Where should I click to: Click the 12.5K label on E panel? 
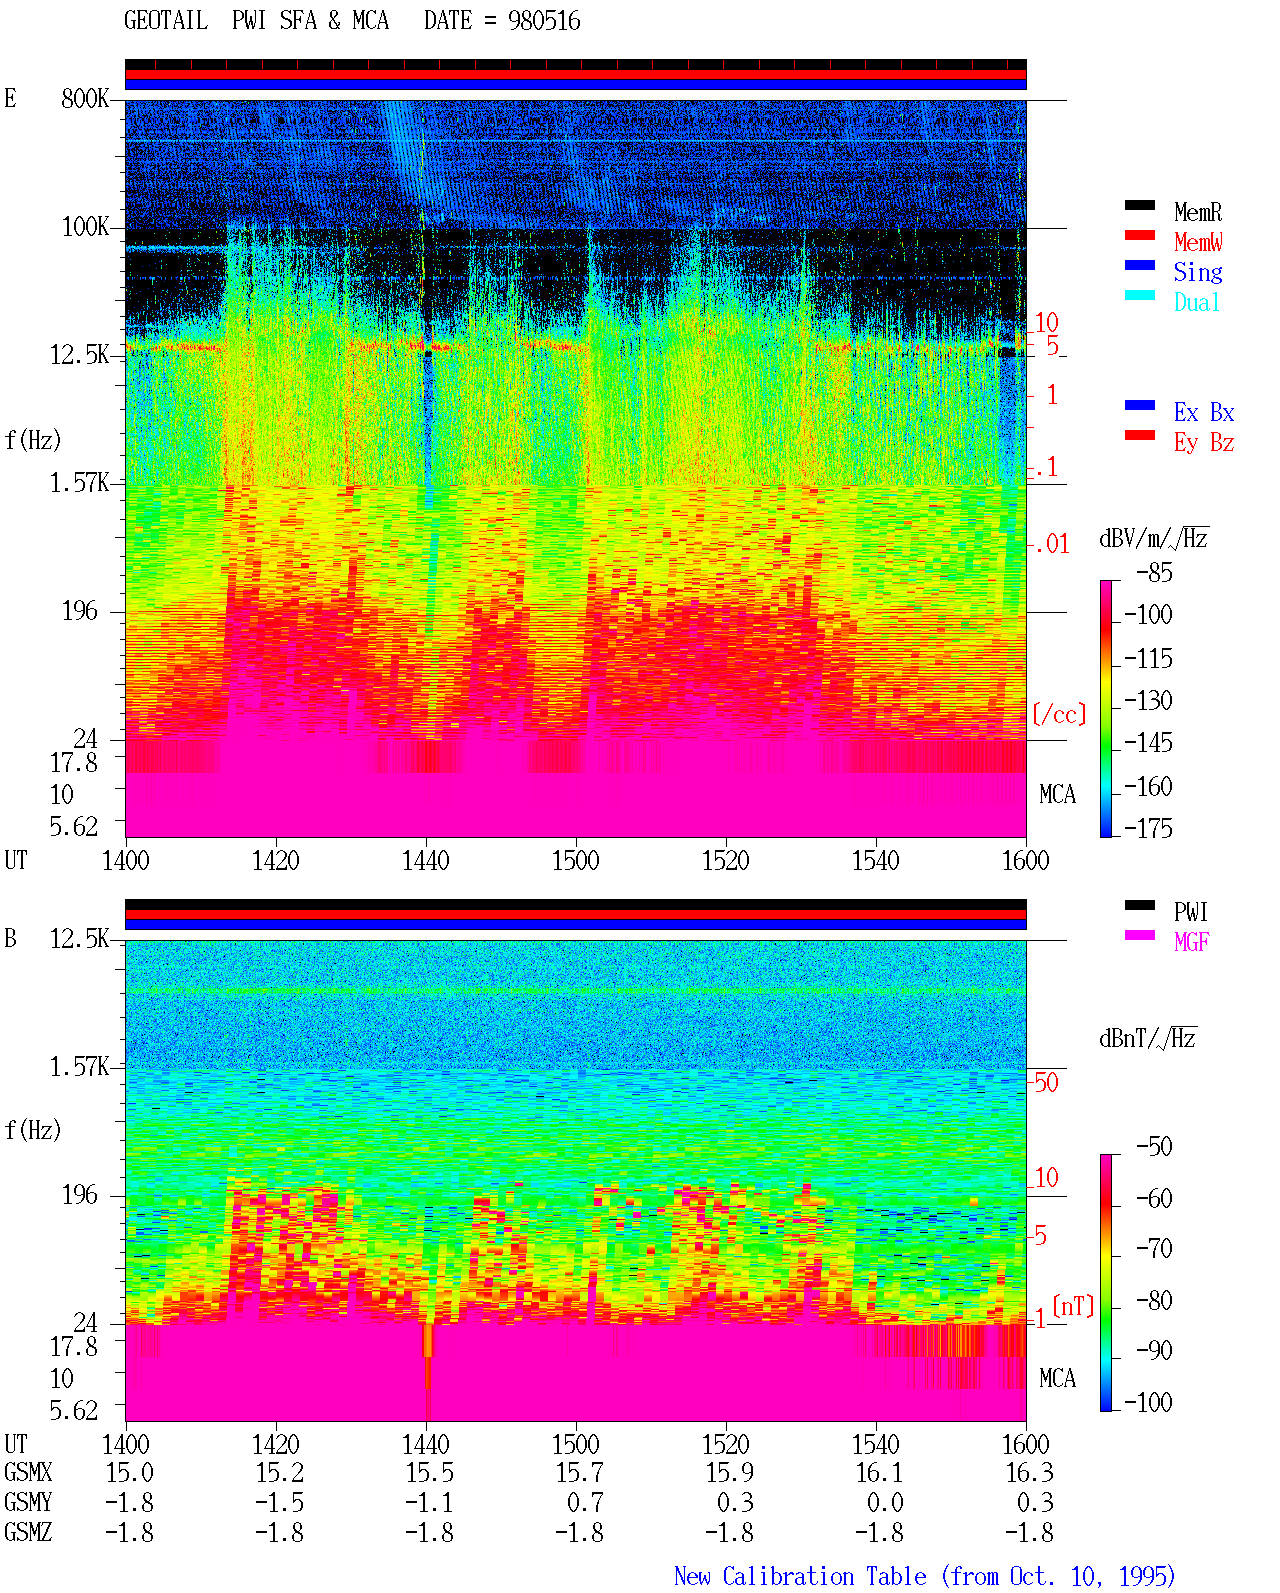80,355
